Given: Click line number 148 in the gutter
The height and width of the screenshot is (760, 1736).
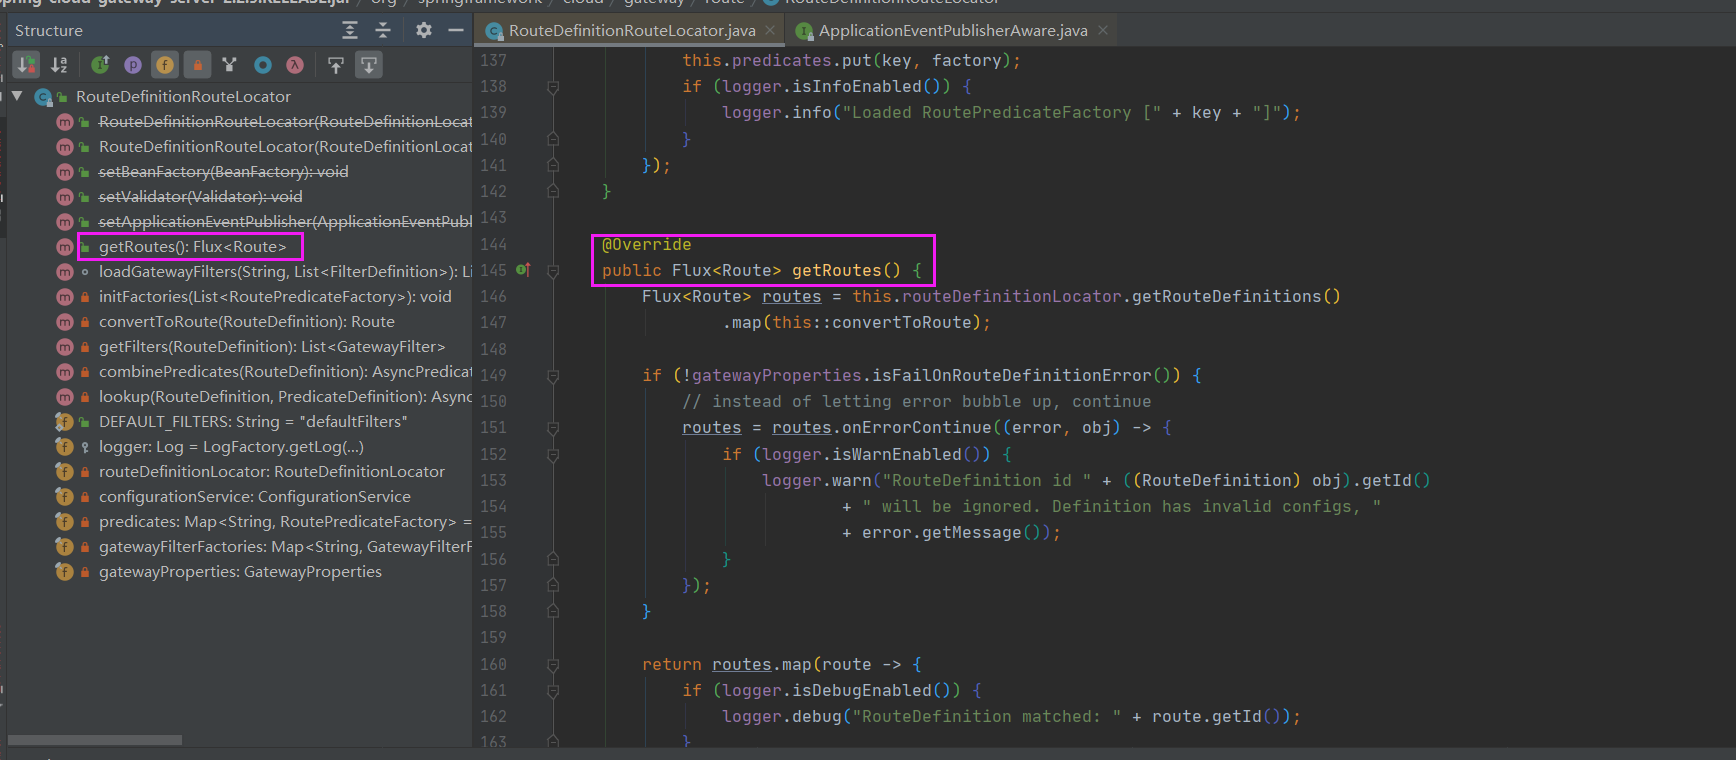Looking at the screenshot, I should [493, 350].
